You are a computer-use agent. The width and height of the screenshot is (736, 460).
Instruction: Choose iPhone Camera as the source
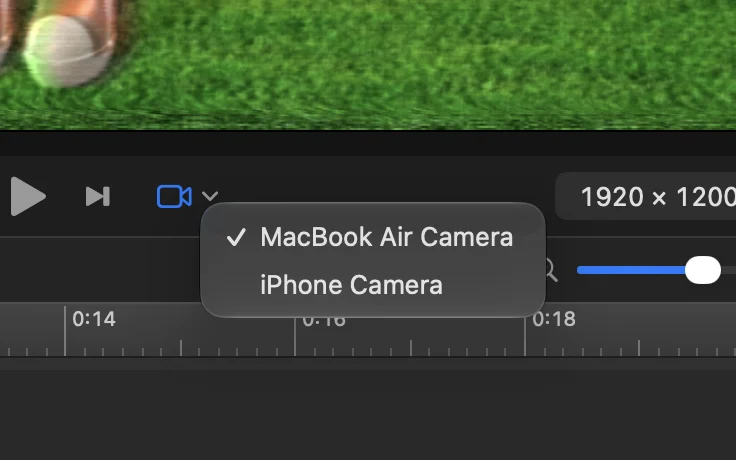(373, 285)
